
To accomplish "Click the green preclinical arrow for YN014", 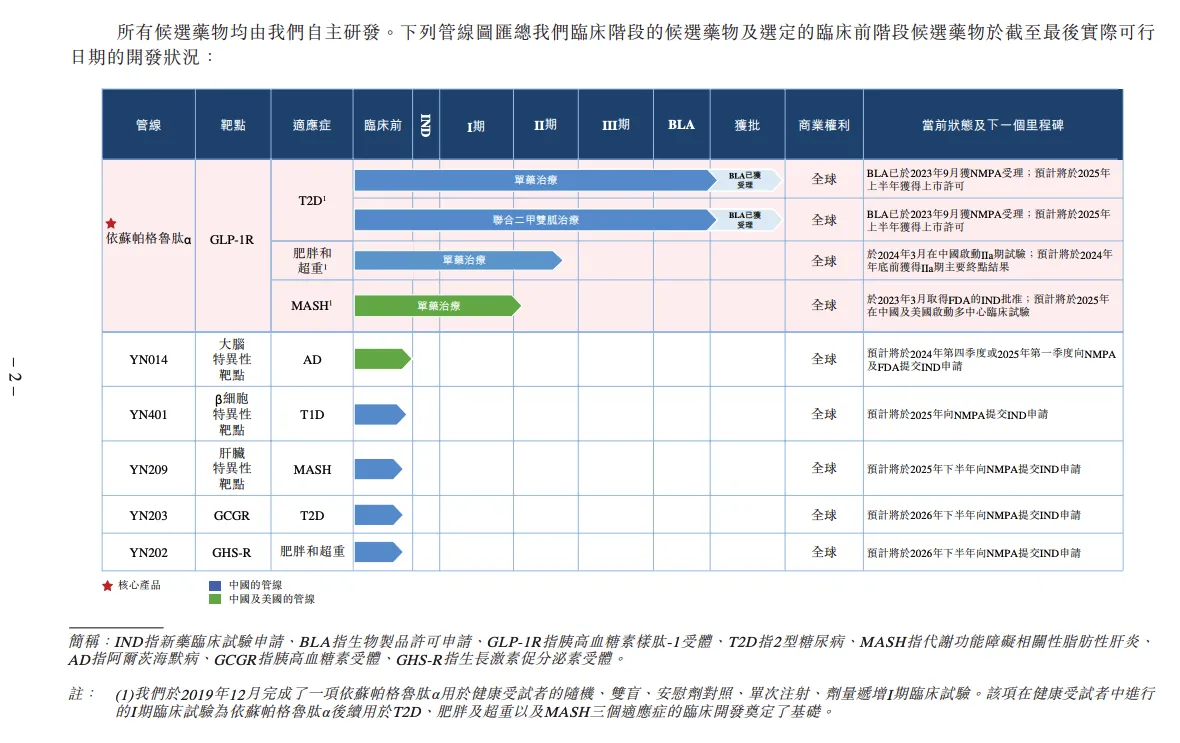I will tap(382, 359).
